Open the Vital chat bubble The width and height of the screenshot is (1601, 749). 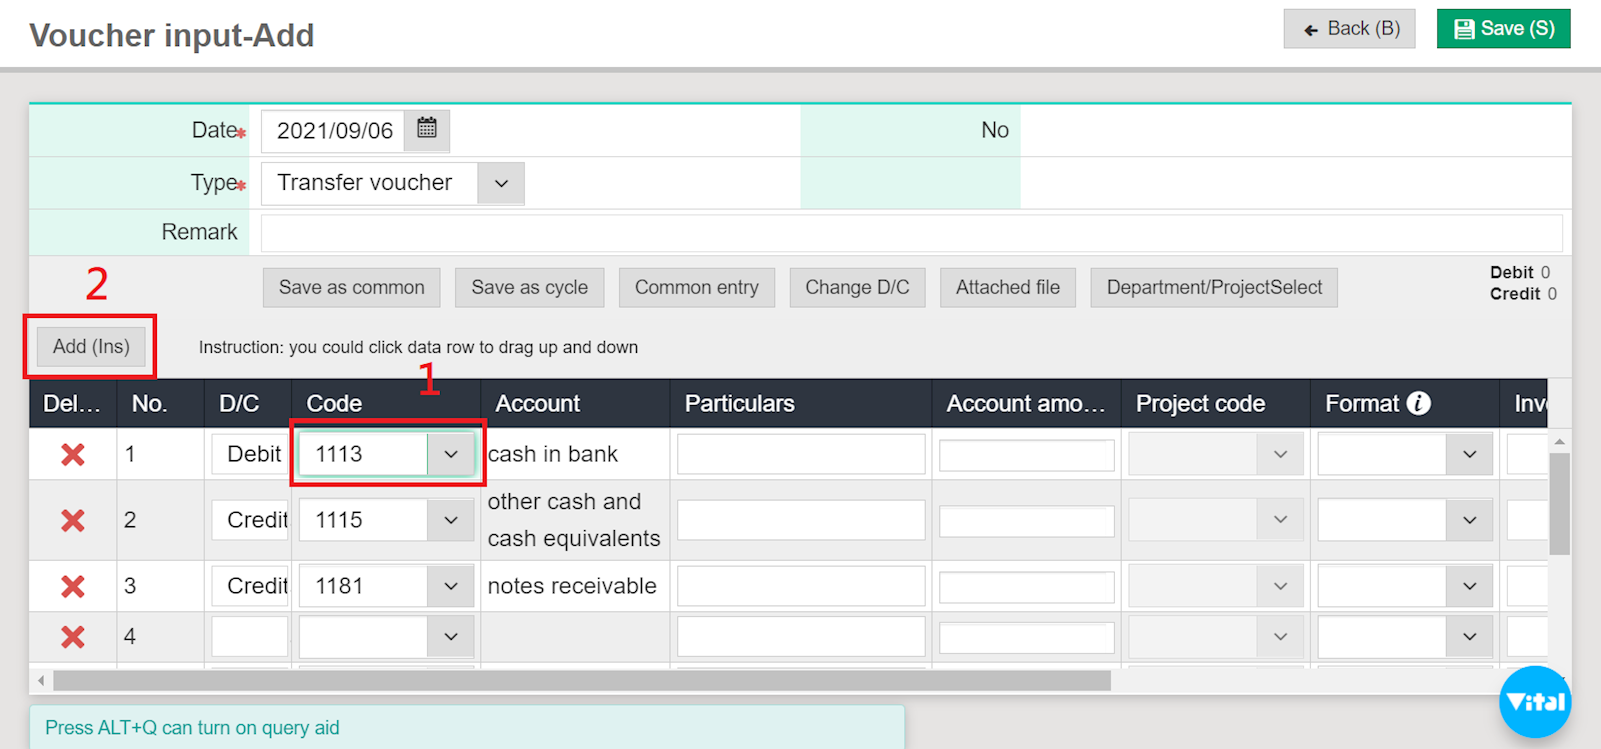pos(1535,702)
